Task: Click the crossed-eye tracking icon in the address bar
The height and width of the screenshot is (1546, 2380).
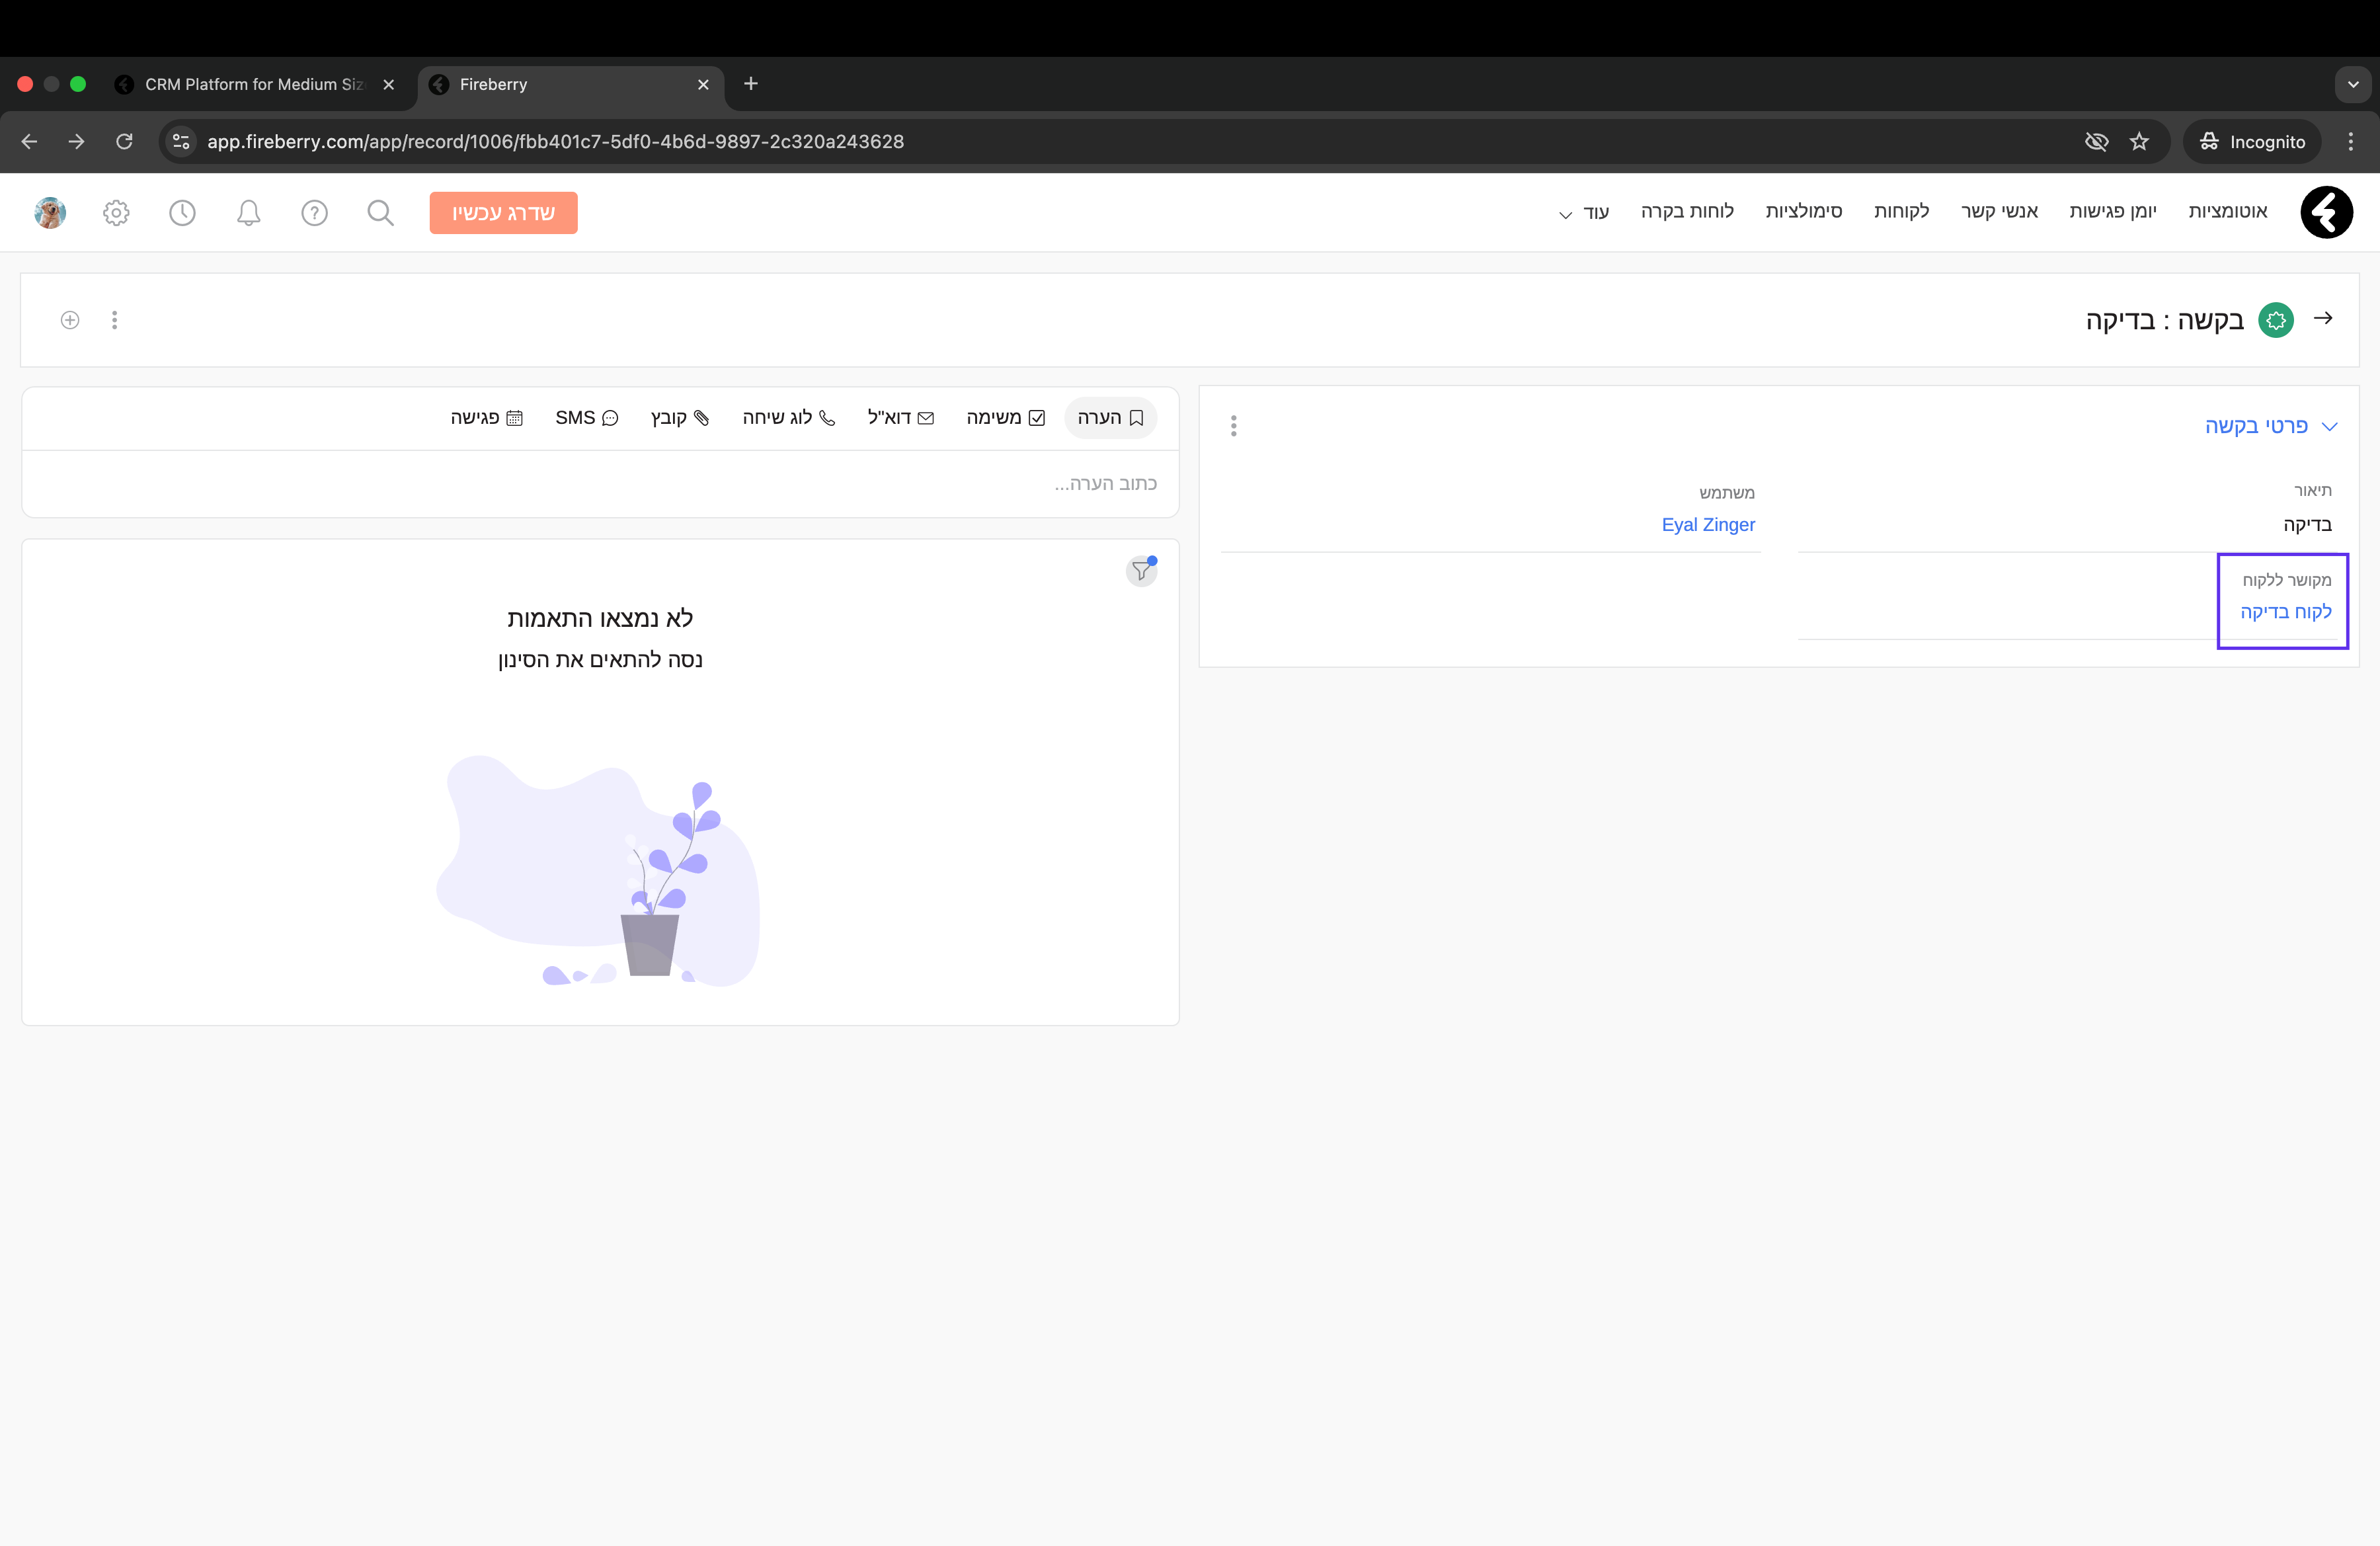Action: tap(2096, 141)
